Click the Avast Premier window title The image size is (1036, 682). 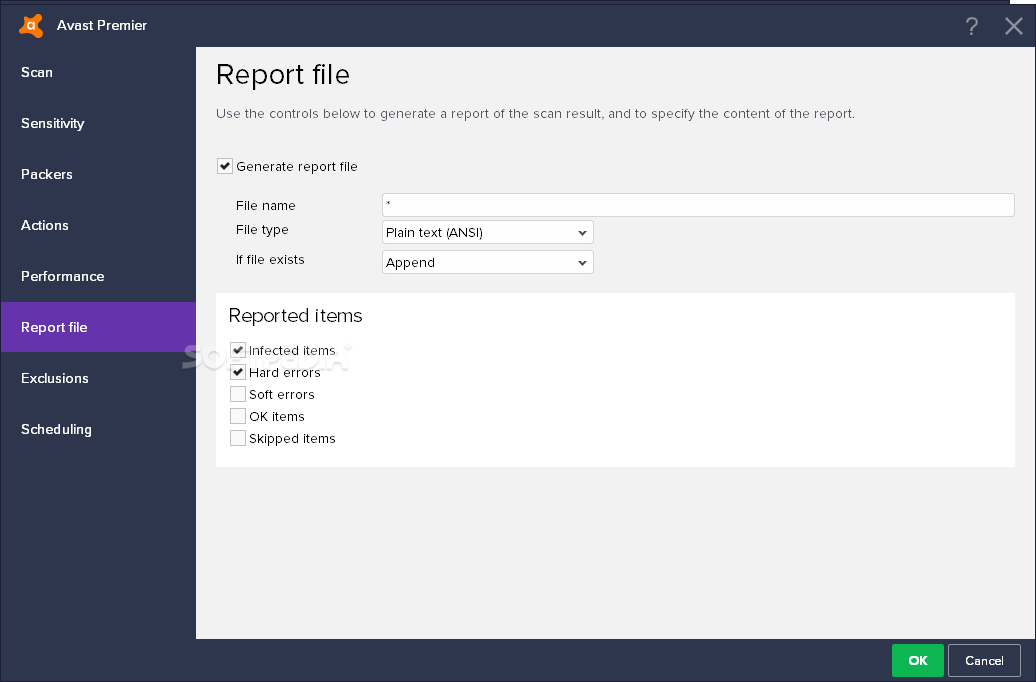pos(102,25)
